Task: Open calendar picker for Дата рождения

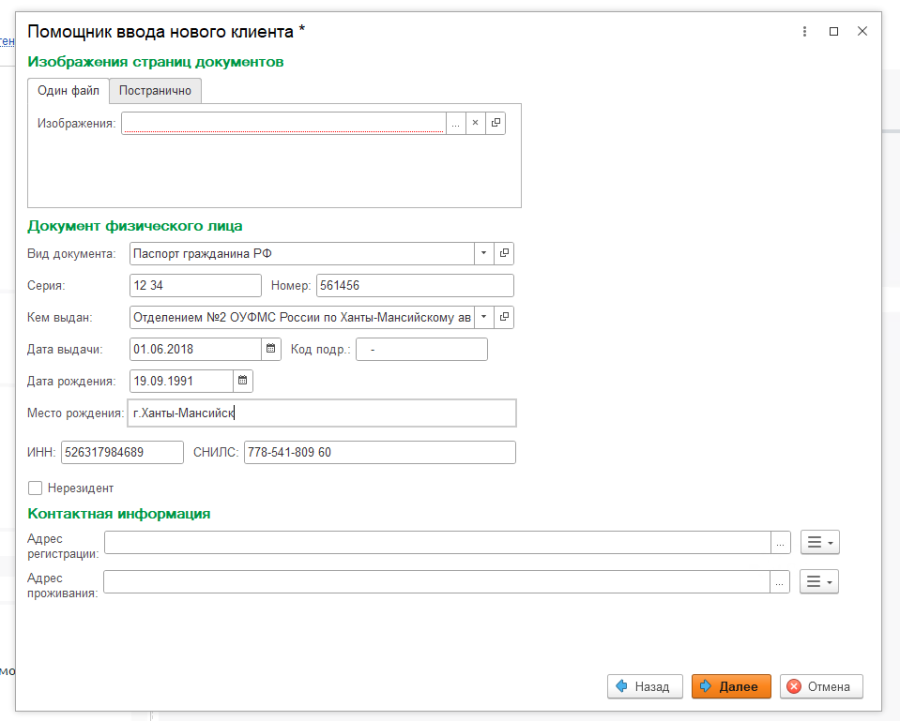Action: point(243,381)
